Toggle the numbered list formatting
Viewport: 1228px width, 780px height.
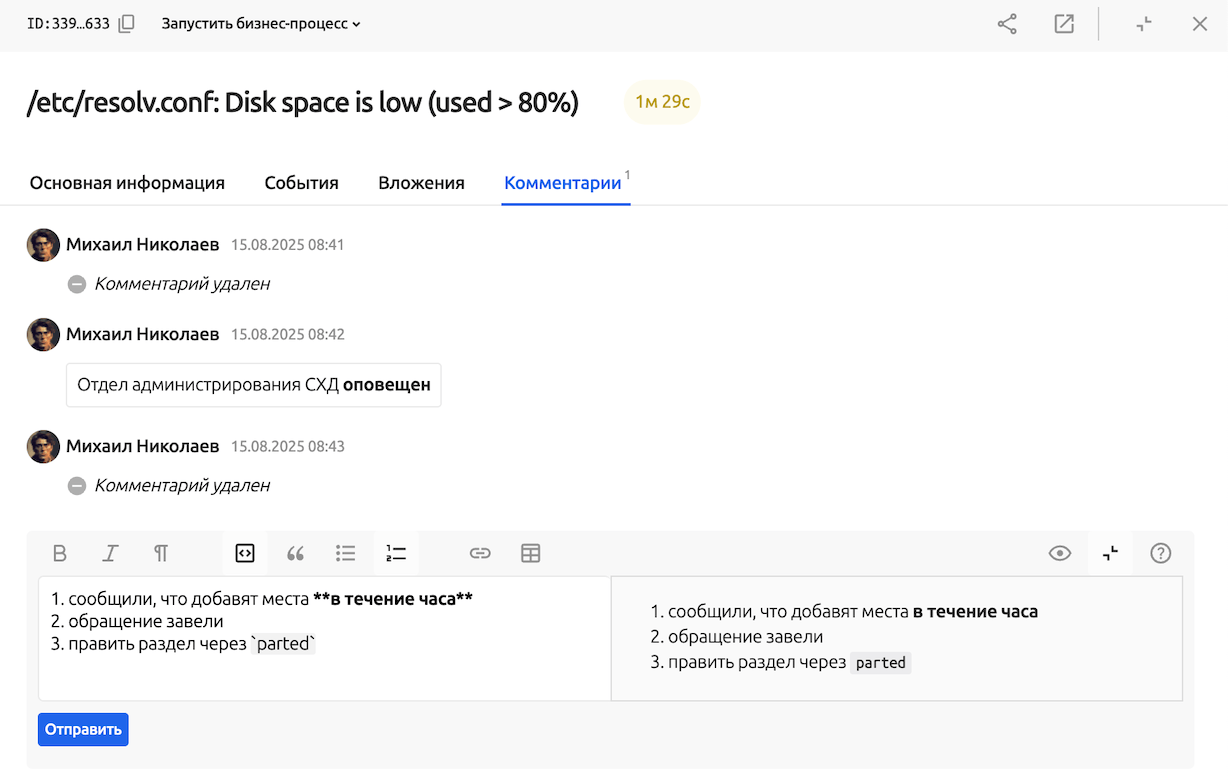(395, 553)
